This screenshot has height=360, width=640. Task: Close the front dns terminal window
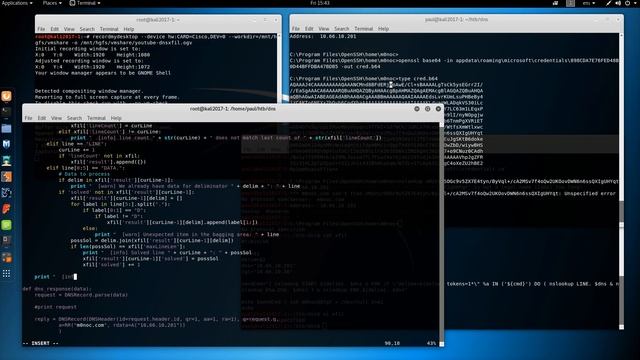coord(438,109)
